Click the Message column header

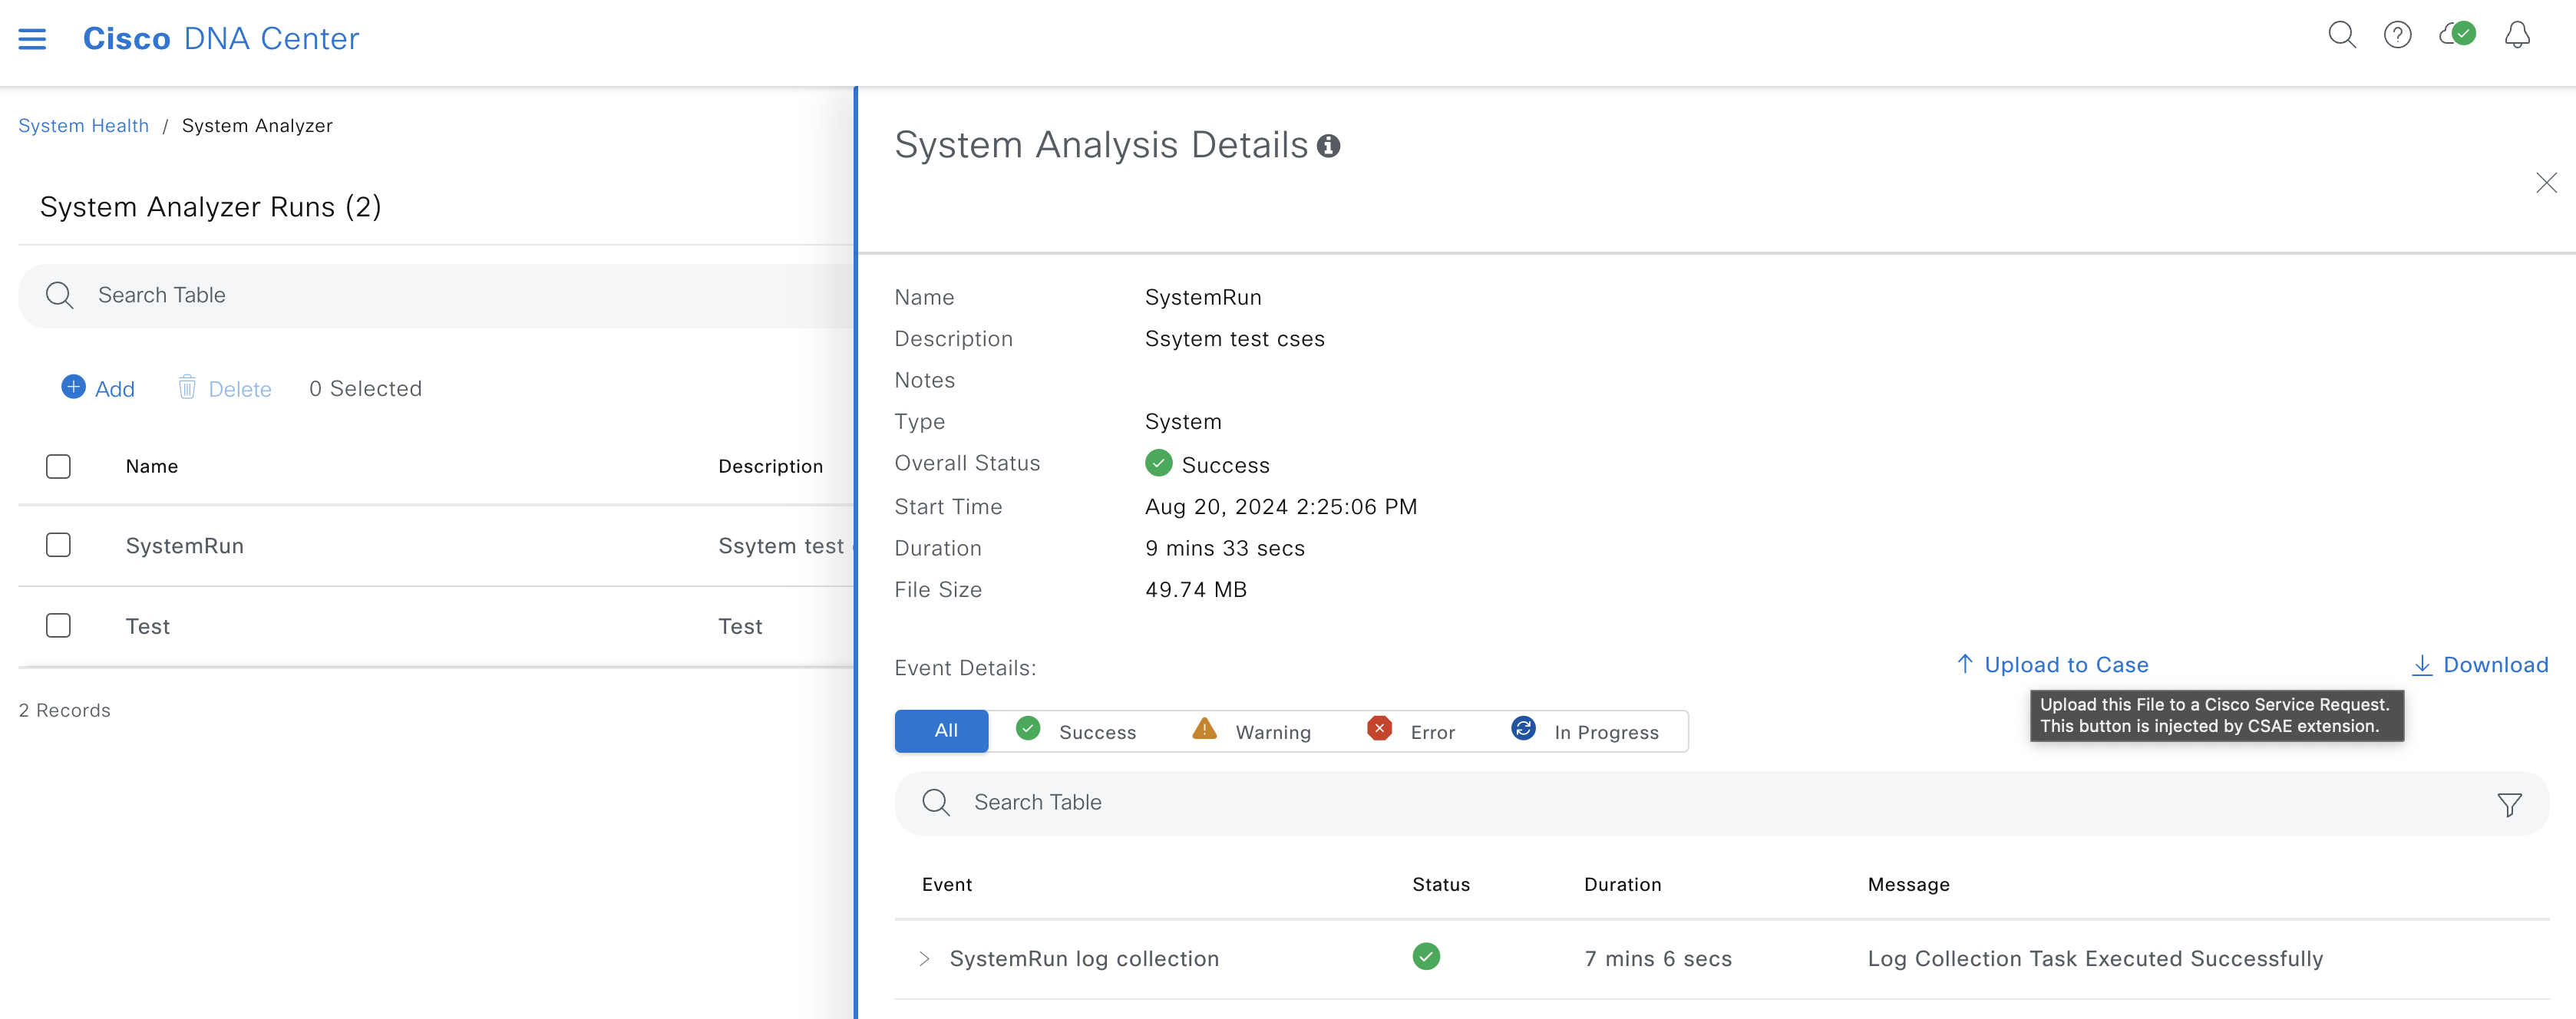(x=1908, y=885)
